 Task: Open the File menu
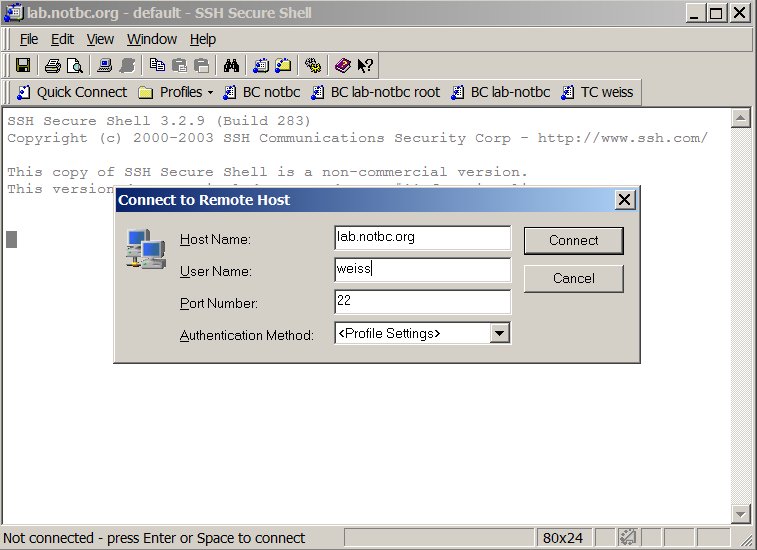29,39
